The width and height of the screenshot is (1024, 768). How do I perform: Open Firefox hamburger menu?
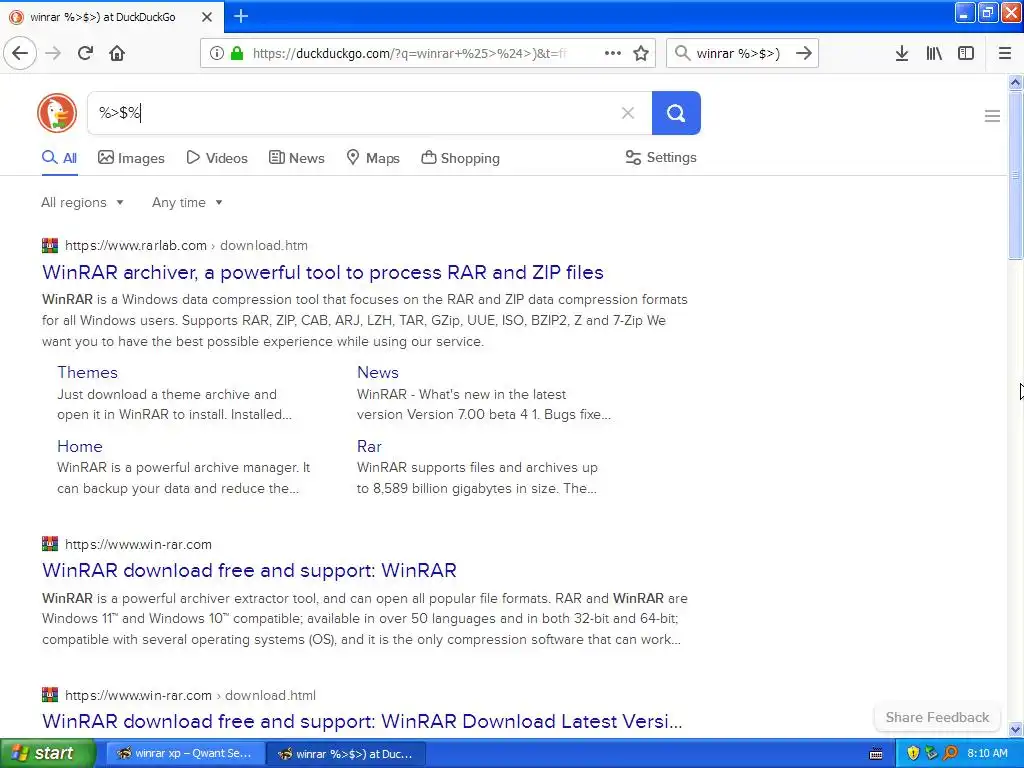click(x=1005, y=53)
